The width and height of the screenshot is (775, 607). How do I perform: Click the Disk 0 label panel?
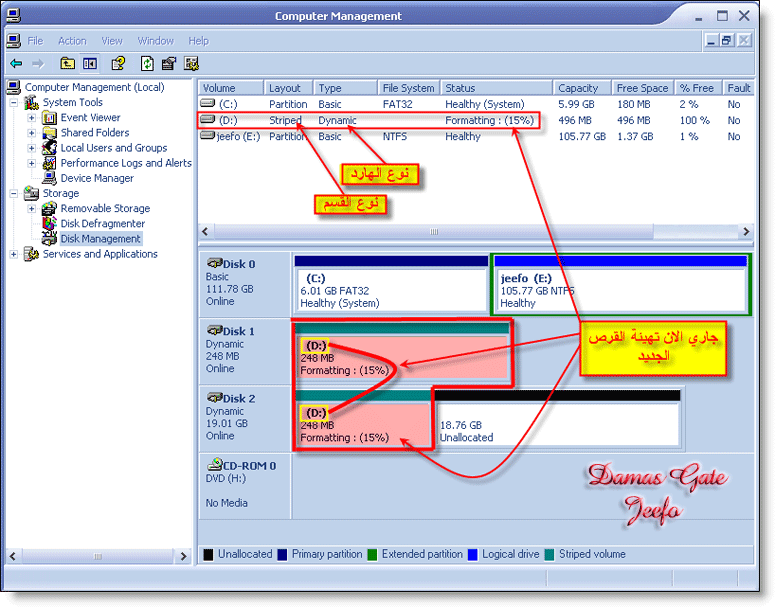click(245, 284)
